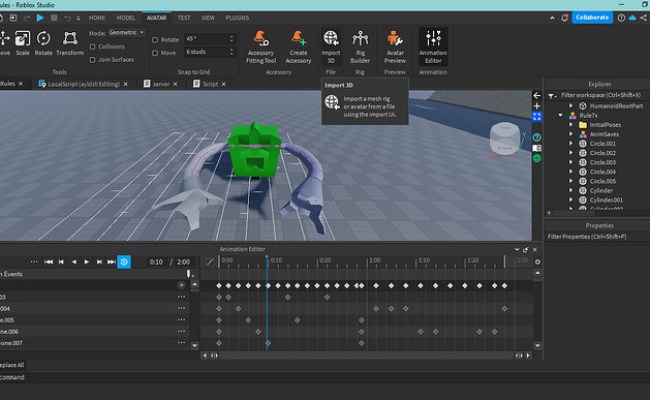Select the Rotate tool
This screenshot has height=400, width=650.
43,43
